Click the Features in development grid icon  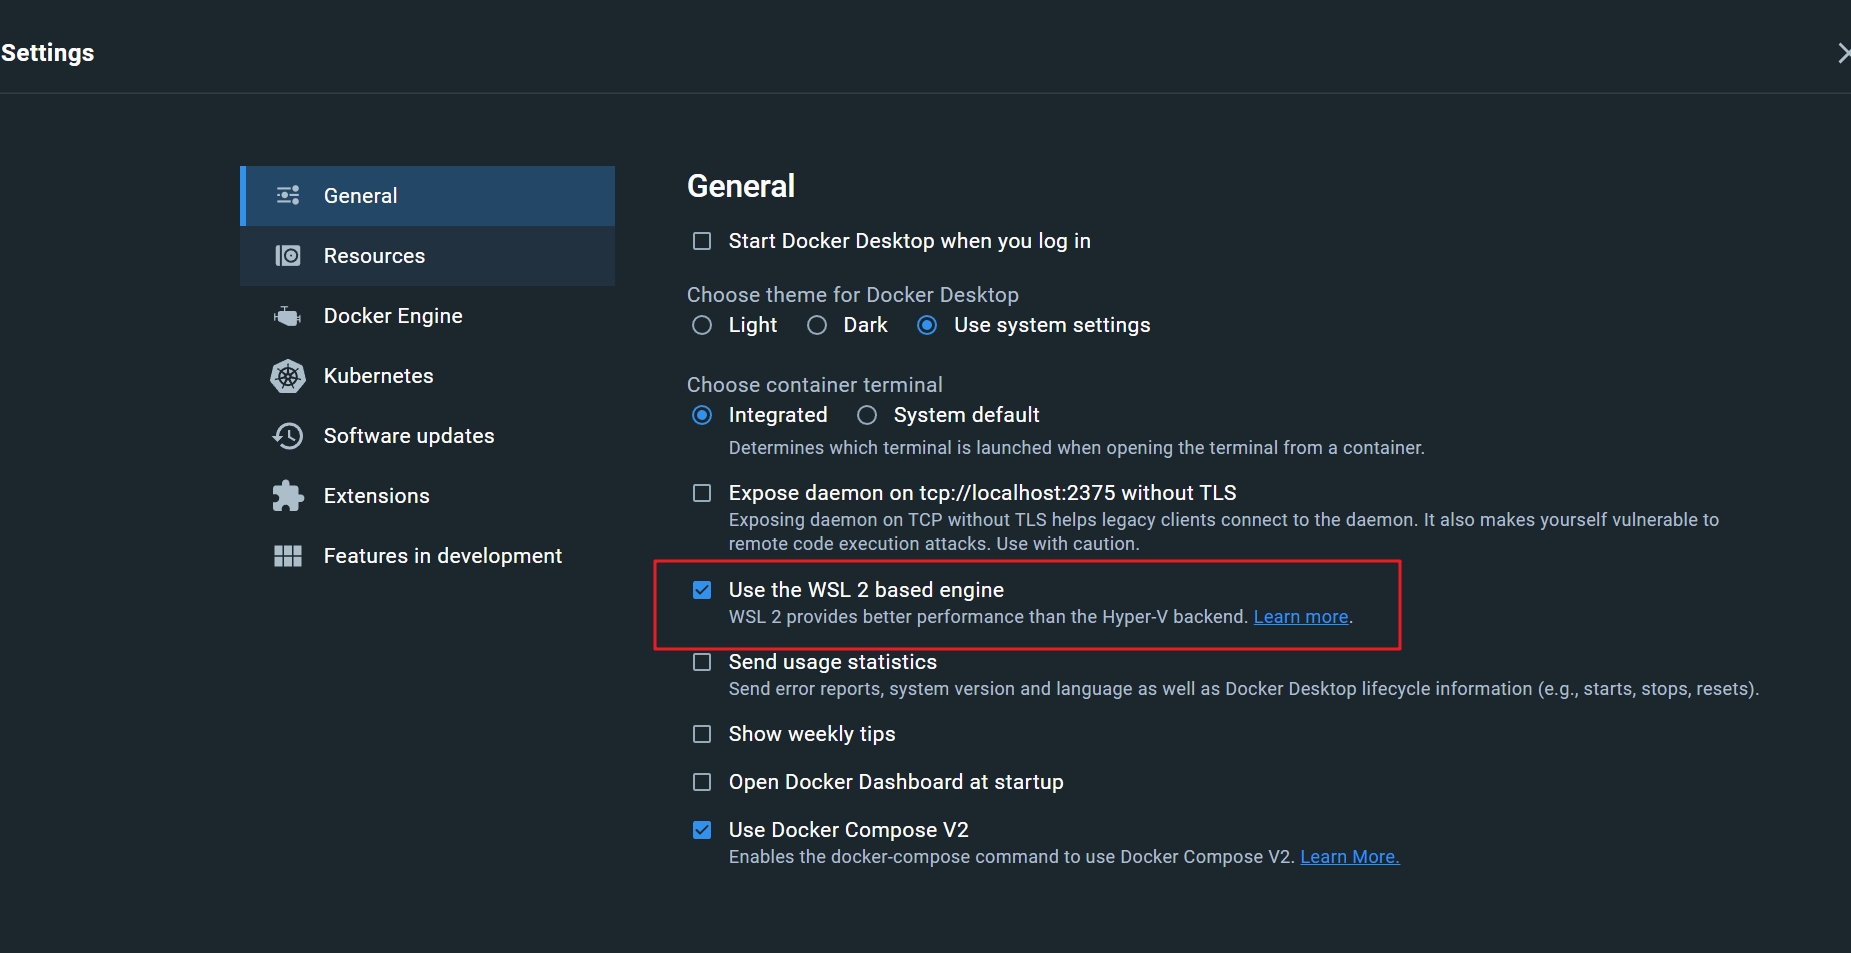[288, 556]
